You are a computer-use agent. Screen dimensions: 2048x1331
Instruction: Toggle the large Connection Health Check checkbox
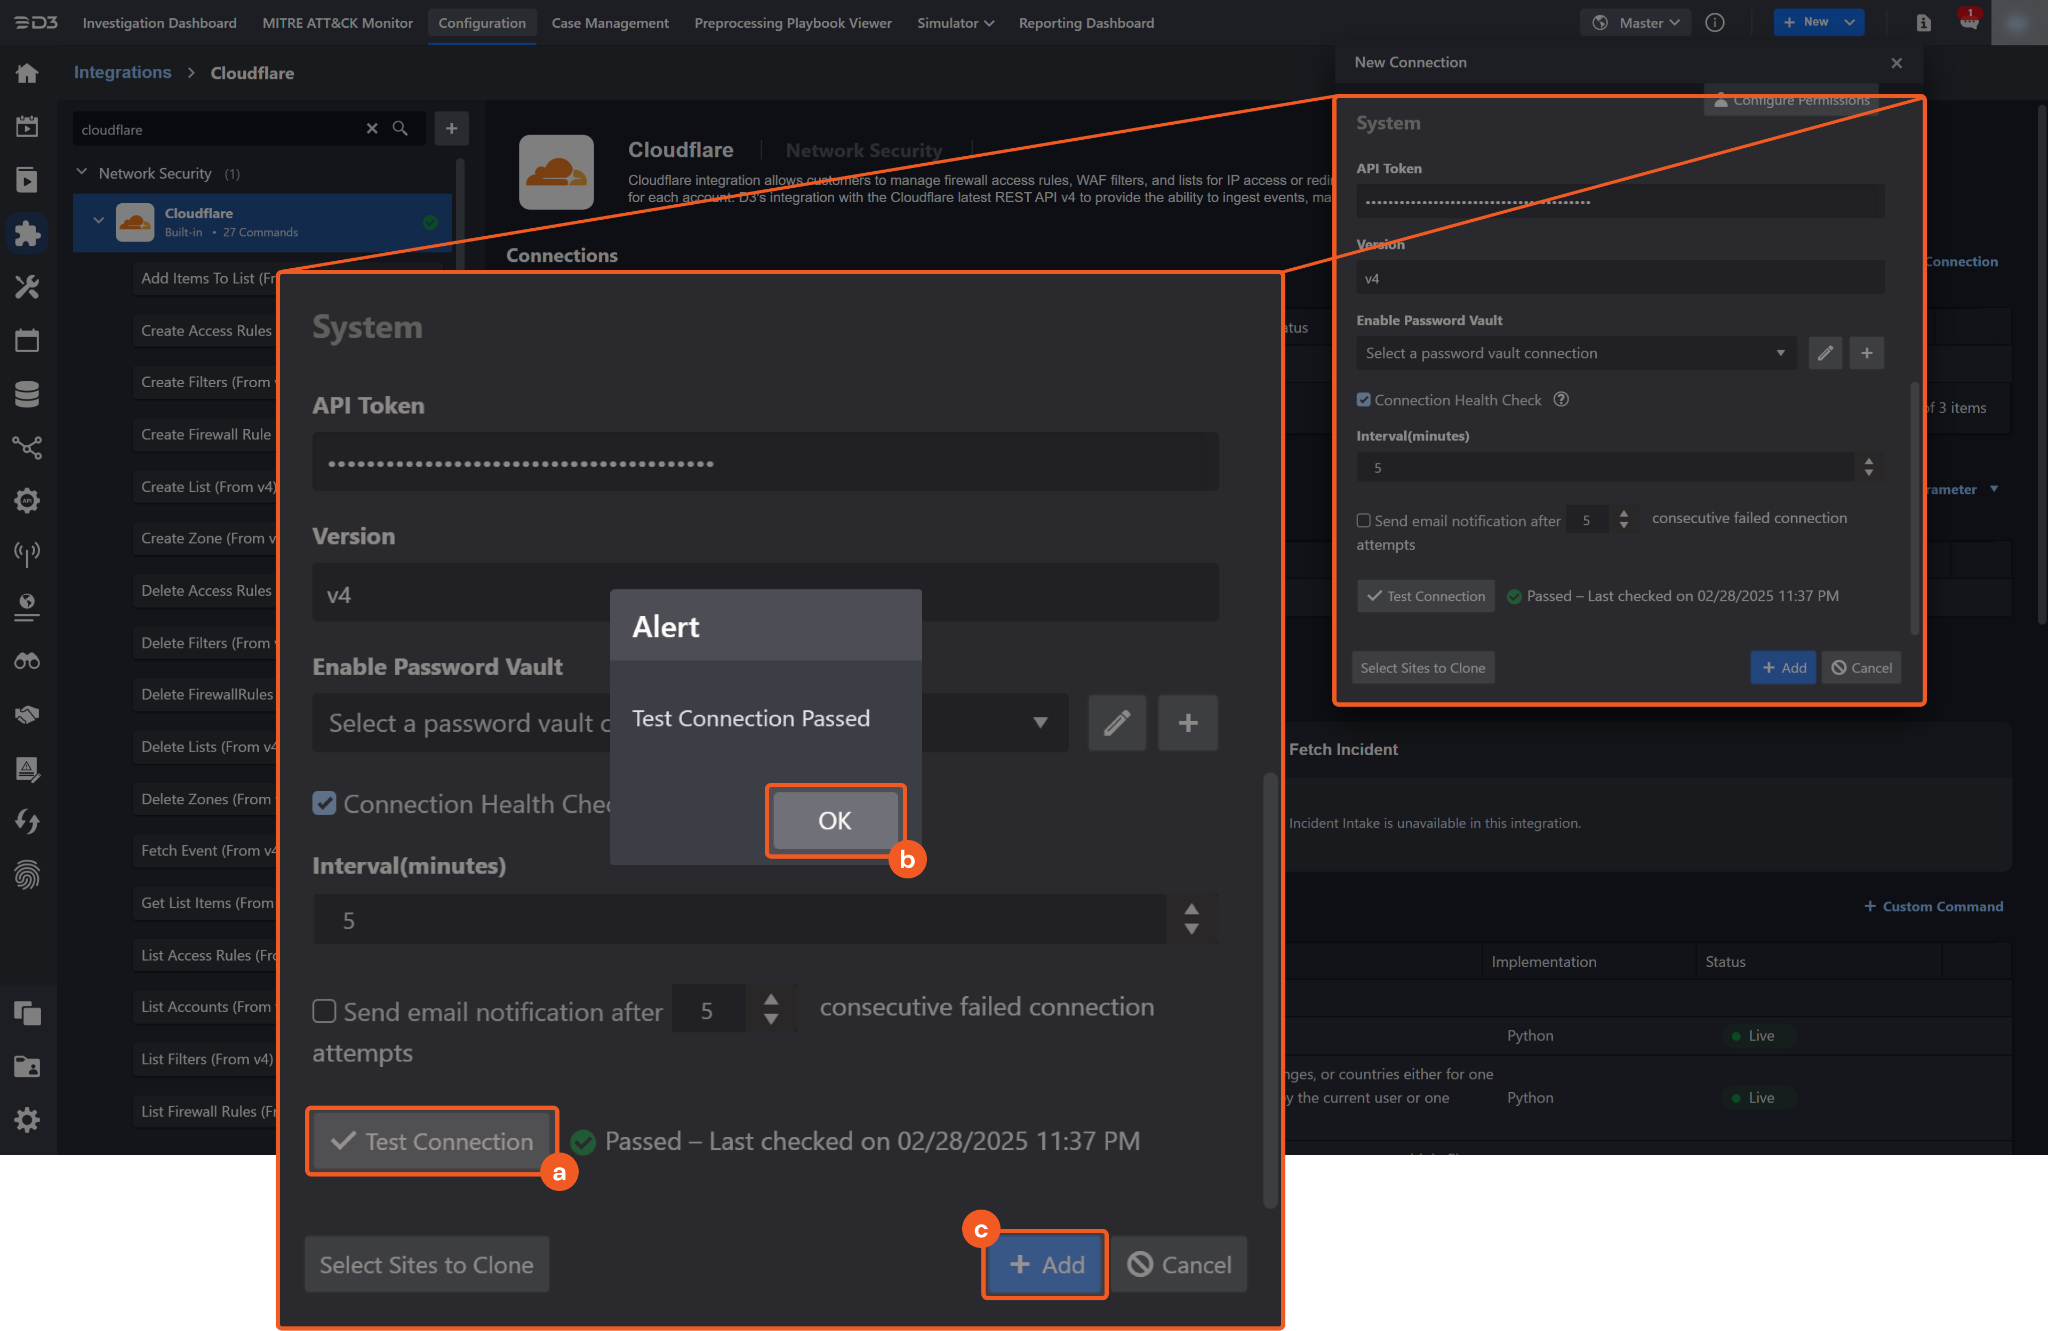[x=324, y=804]
